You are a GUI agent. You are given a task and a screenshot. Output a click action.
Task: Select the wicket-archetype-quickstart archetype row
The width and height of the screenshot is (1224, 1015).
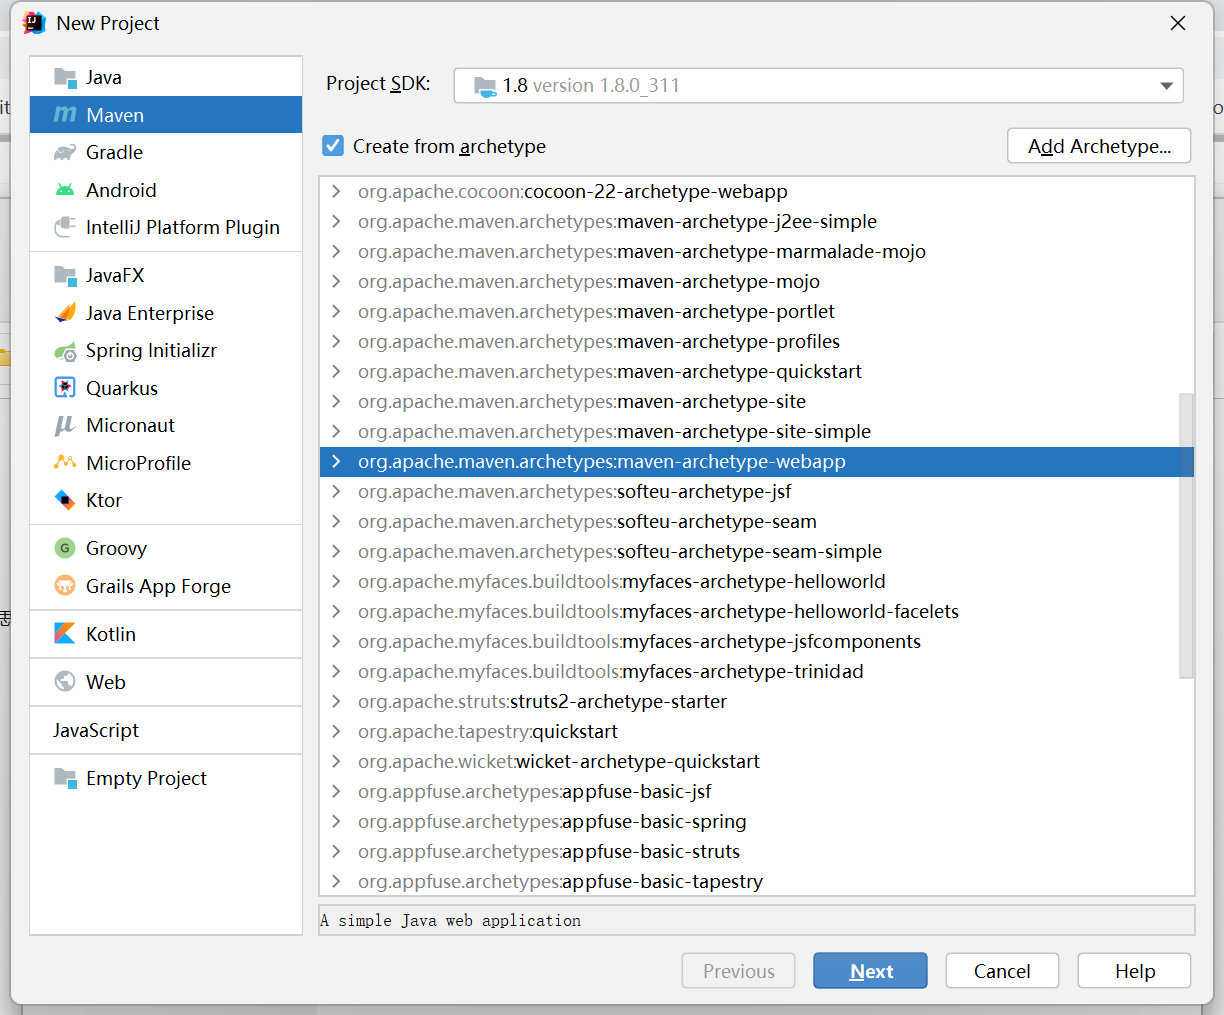tap(637, 762)
